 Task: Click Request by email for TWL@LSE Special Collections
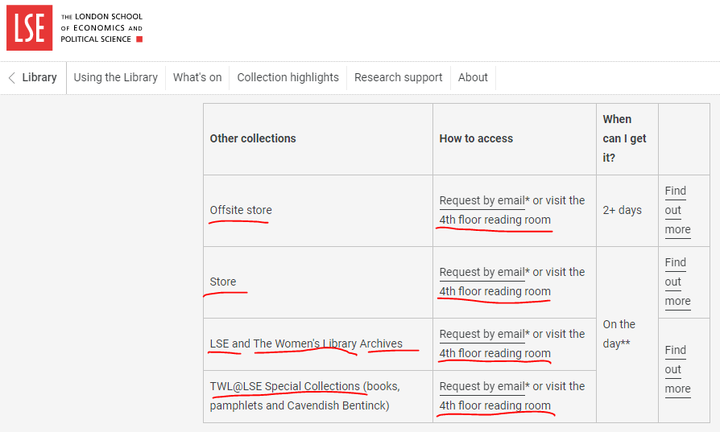[482, 387]
